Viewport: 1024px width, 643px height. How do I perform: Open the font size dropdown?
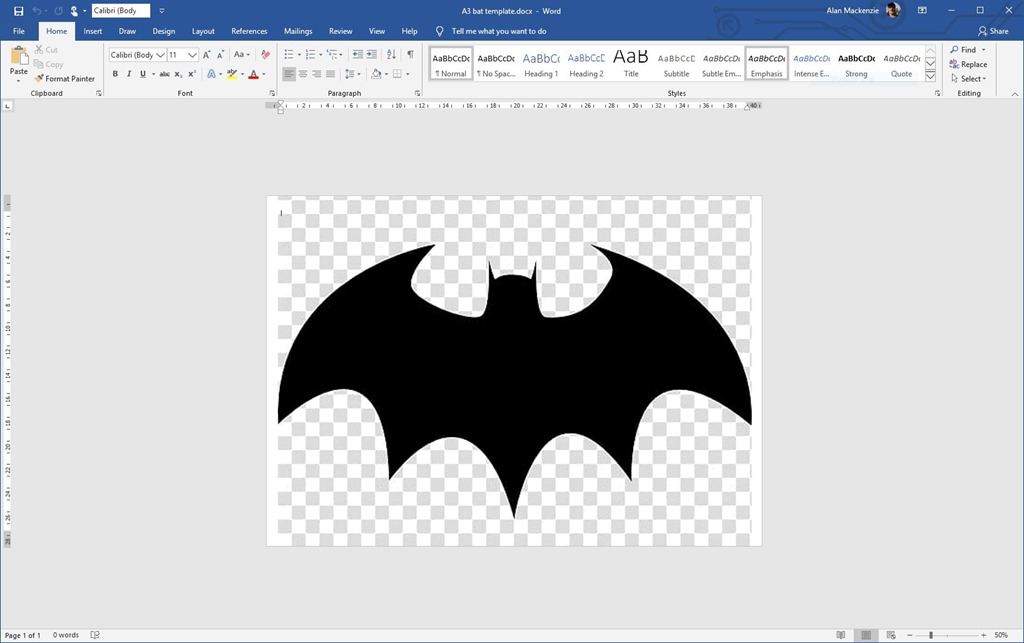click(x=192, y=55)
